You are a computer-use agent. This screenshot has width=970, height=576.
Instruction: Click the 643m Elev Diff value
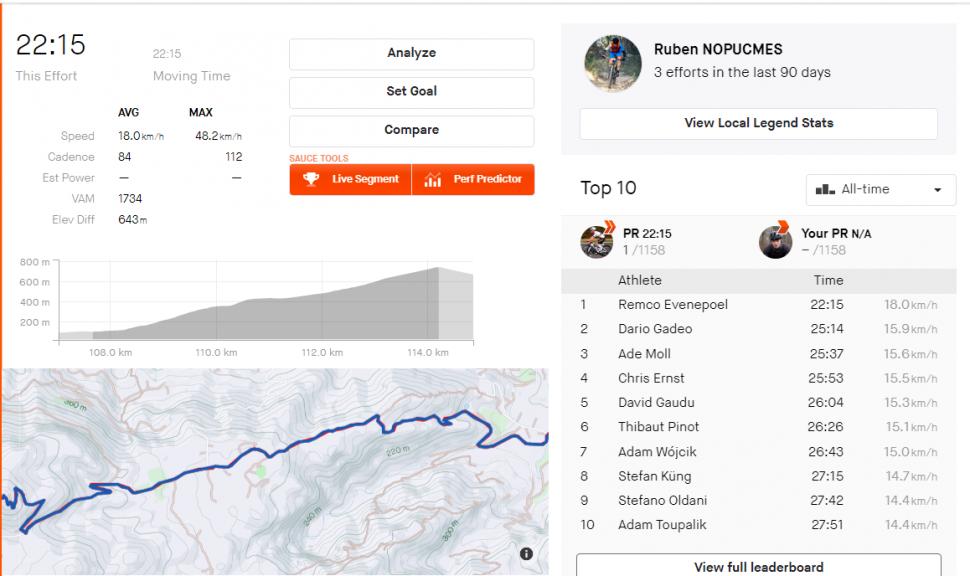[x=132, y=220]
